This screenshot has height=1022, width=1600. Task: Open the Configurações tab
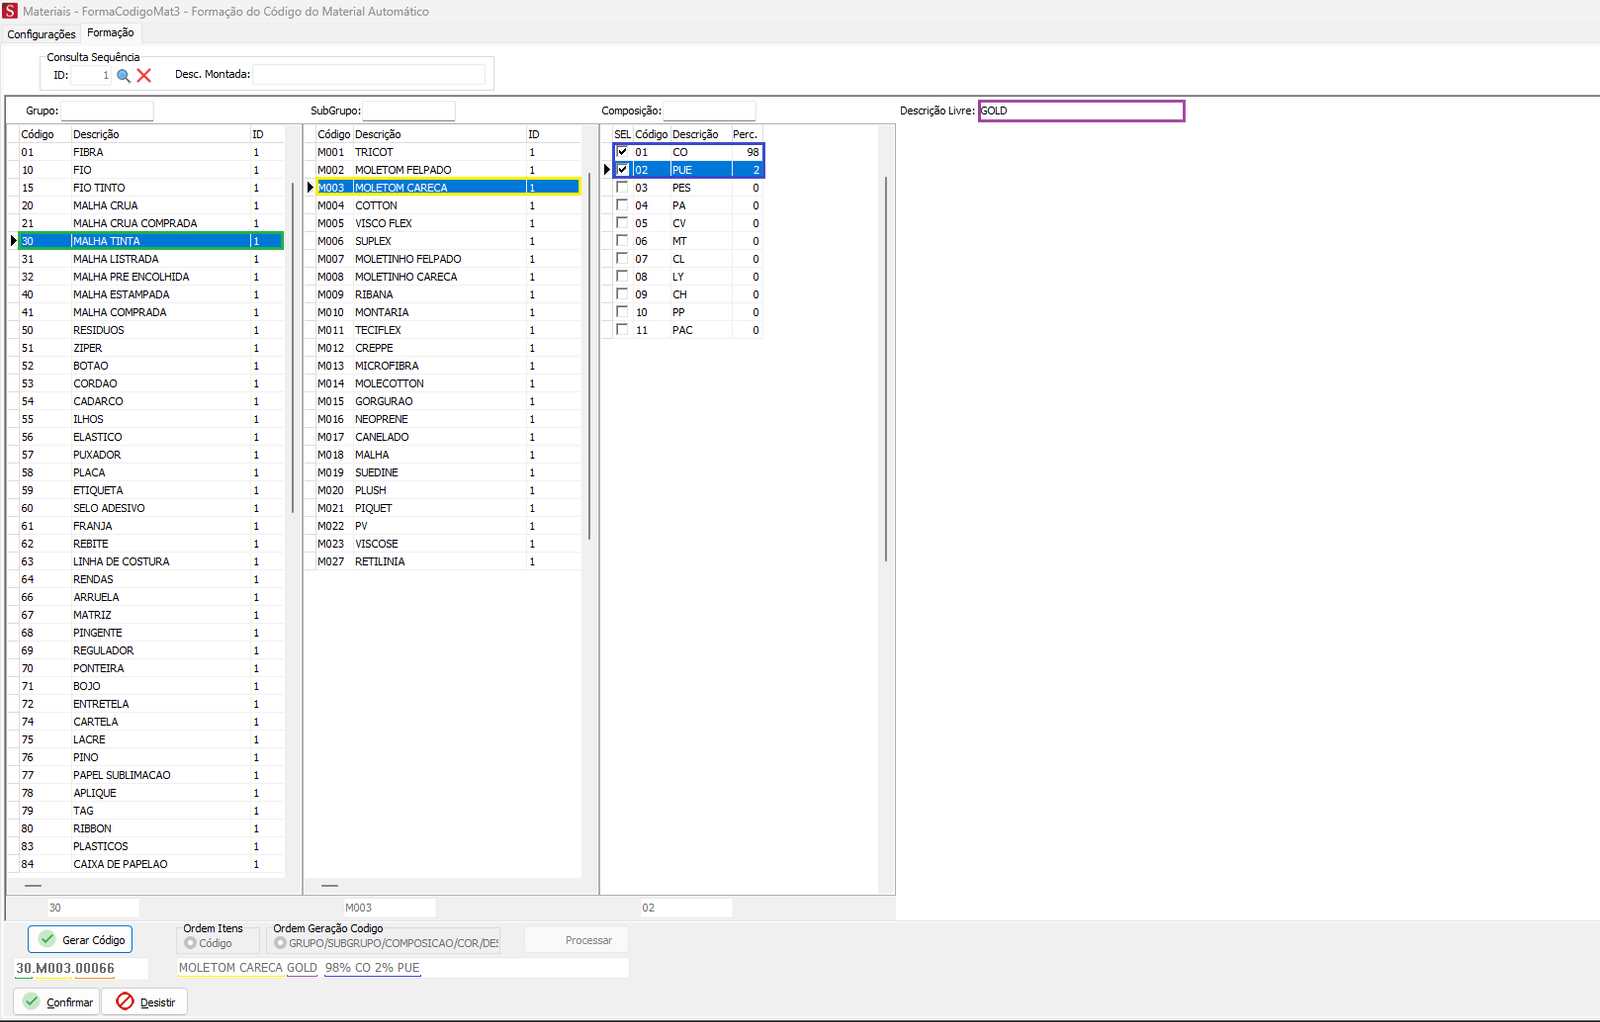[41, 34]
